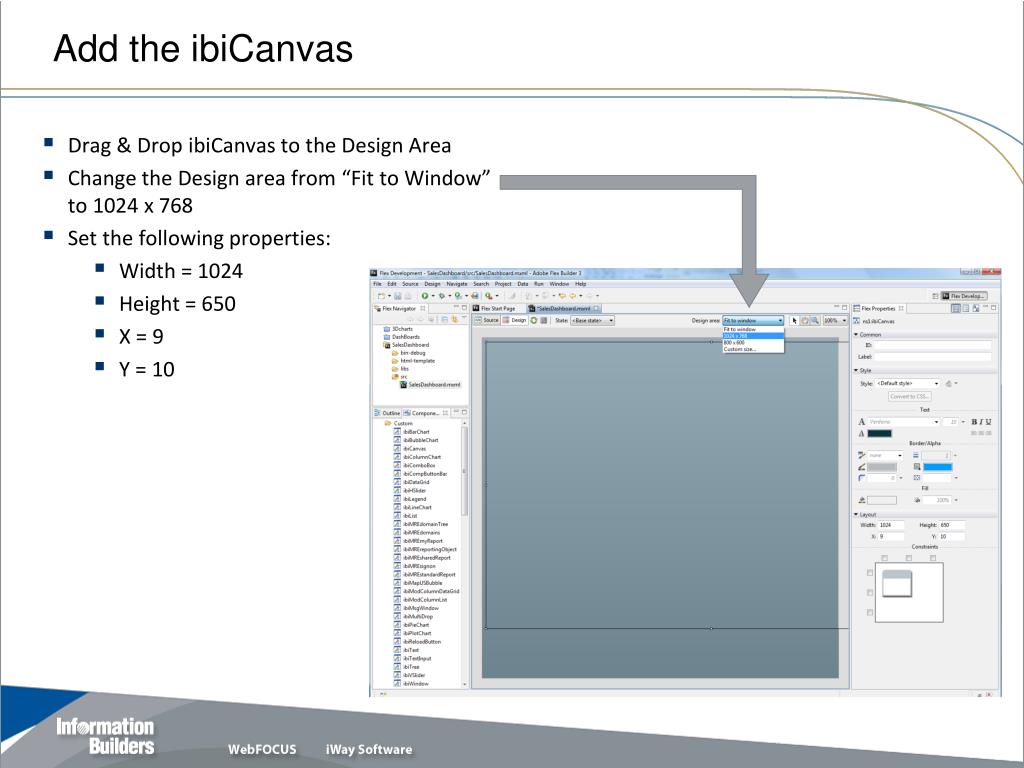
Task: Collapse the Layout section
Action: [856, 515]
